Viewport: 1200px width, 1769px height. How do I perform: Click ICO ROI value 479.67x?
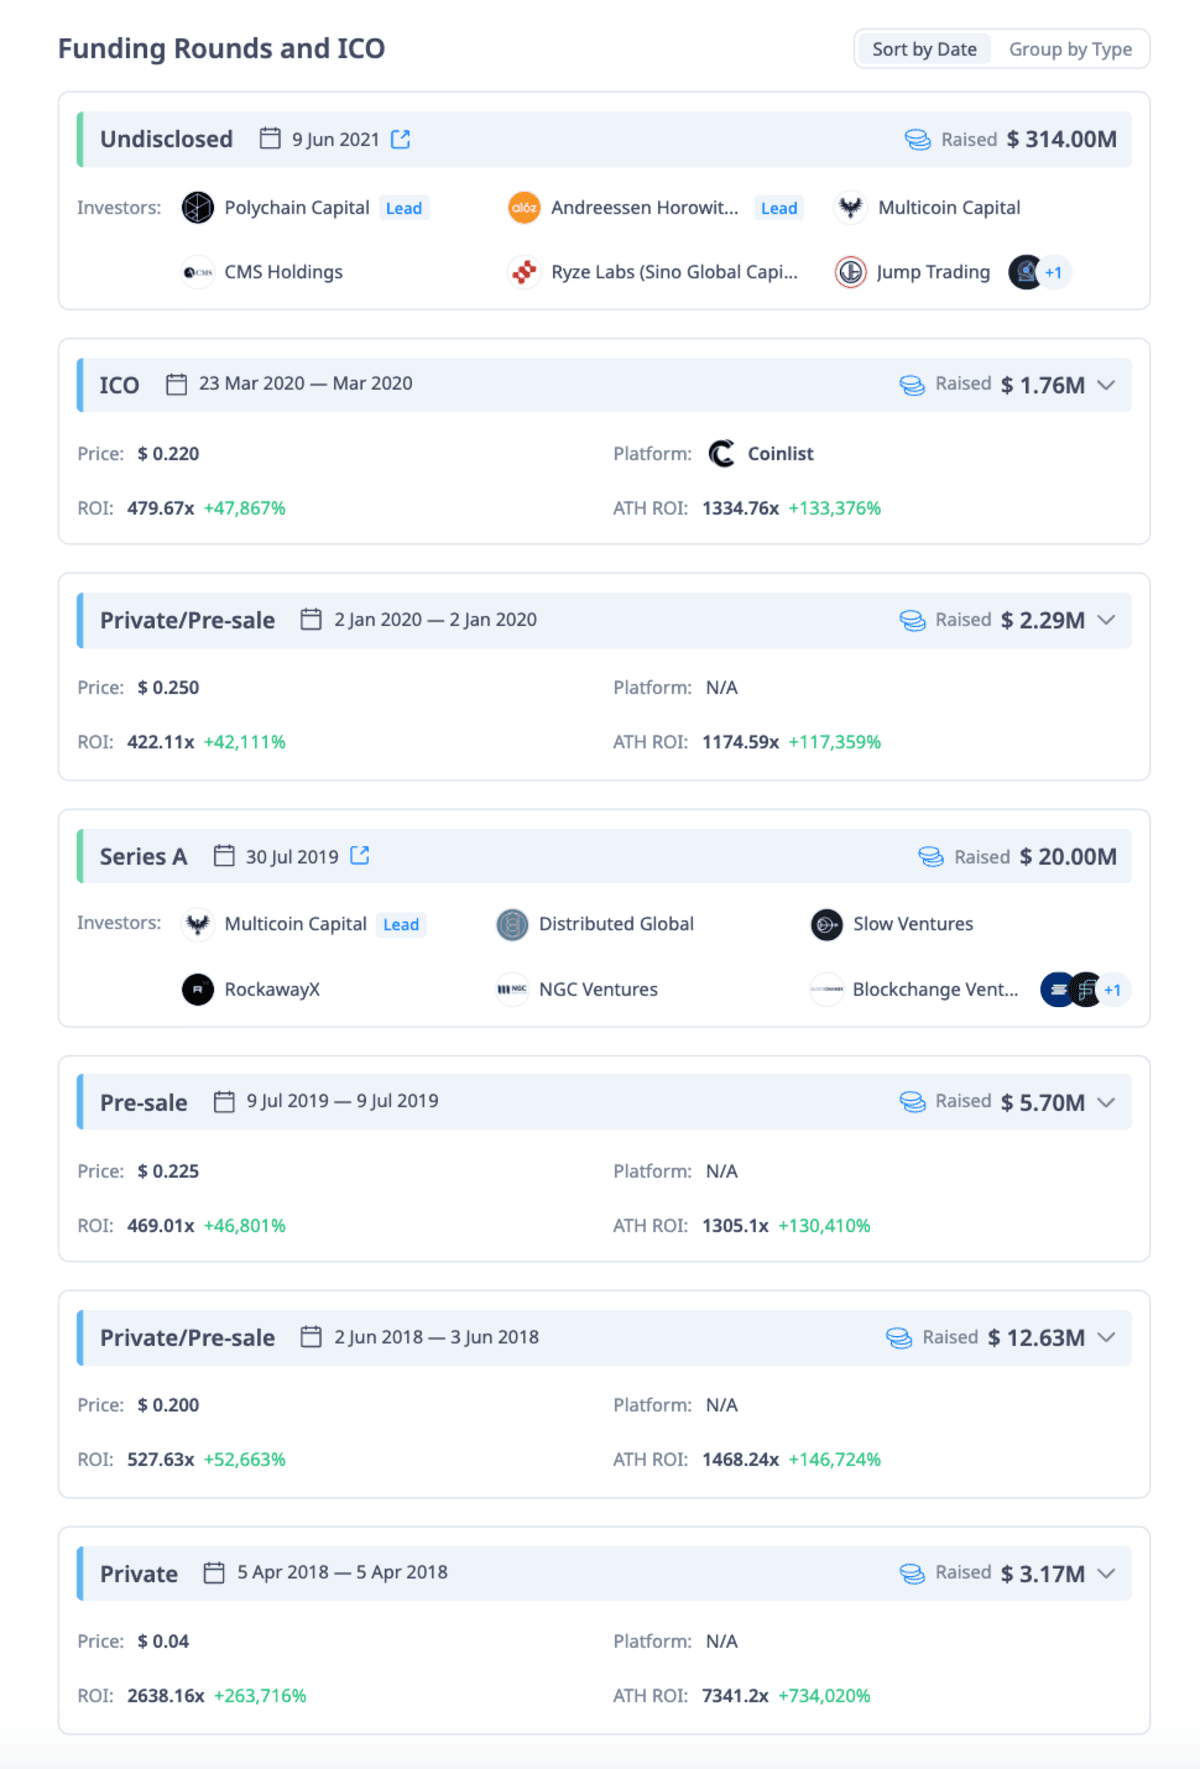(x=161, y=508)
